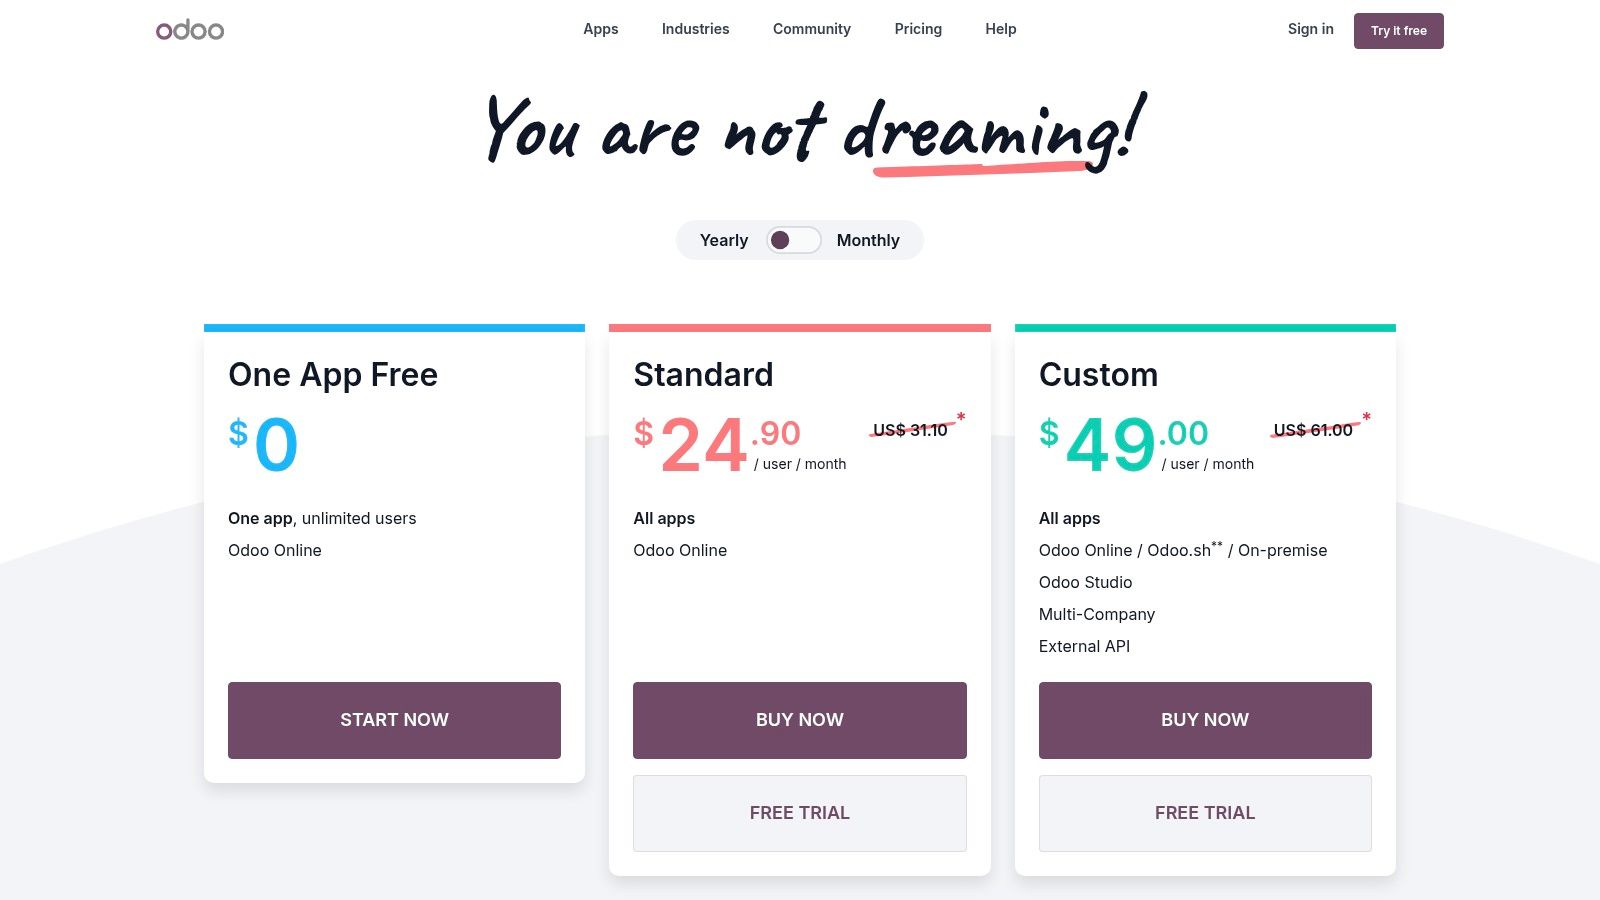The image size is (1600, 900).
Task: Click the Odoo logo
Action: (190, 29)
